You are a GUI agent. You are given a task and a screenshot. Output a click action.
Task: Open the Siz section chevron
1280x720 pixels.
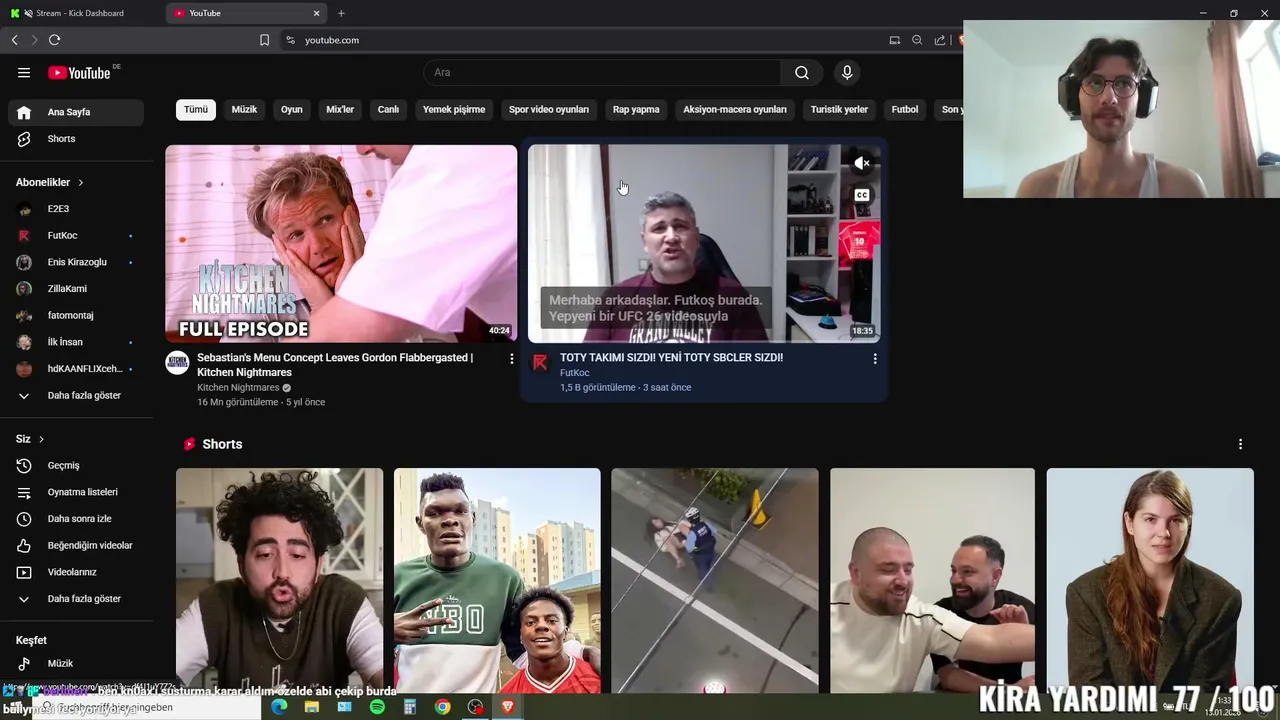[x=41, y=439]
